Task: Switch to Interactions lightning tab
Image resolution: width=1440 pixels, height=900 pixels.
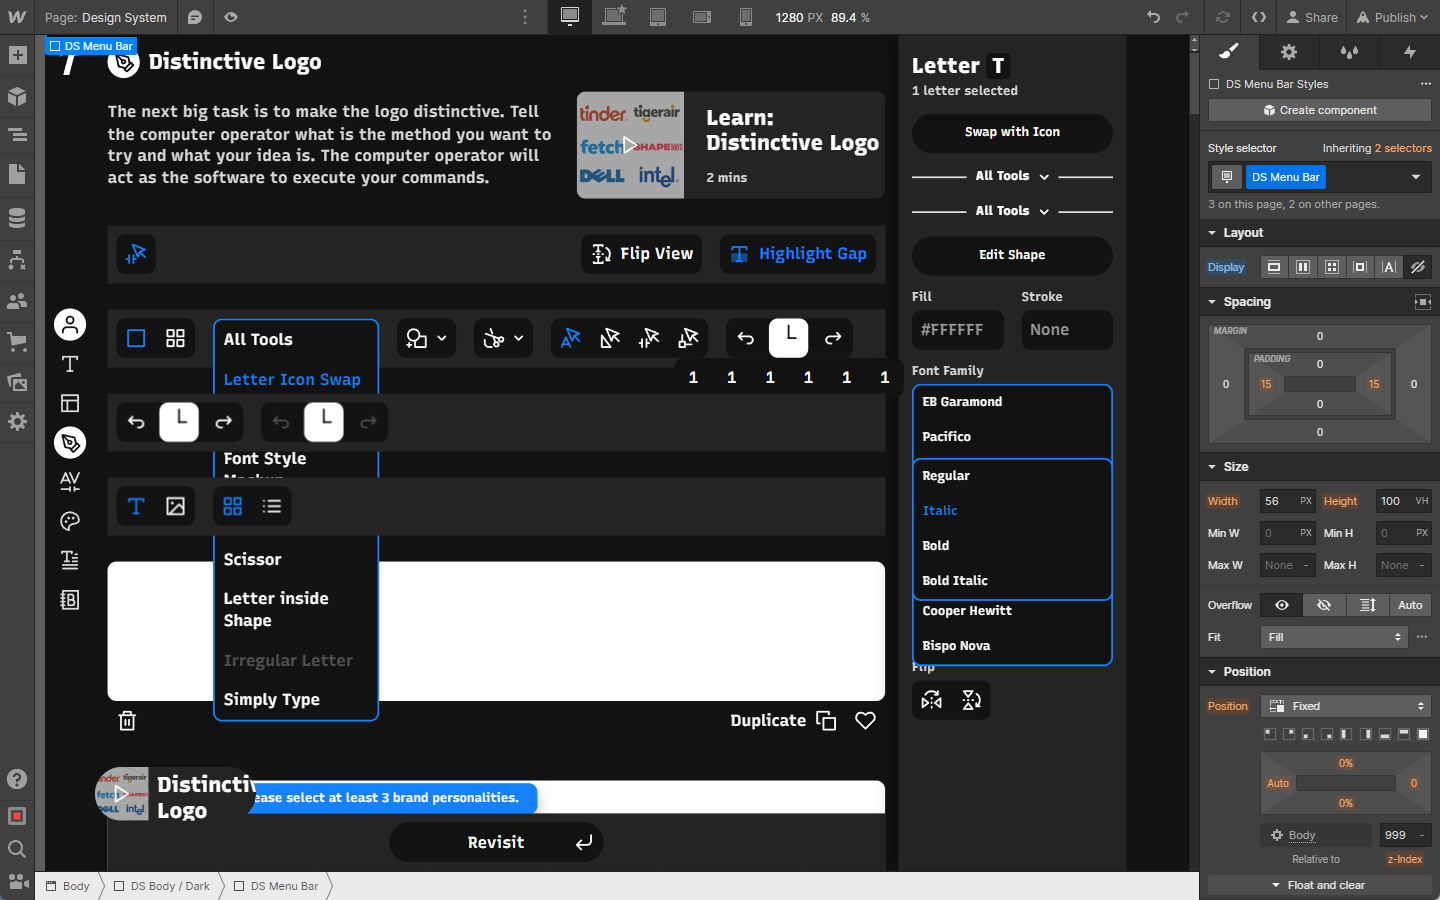Action: point(1410,52)
